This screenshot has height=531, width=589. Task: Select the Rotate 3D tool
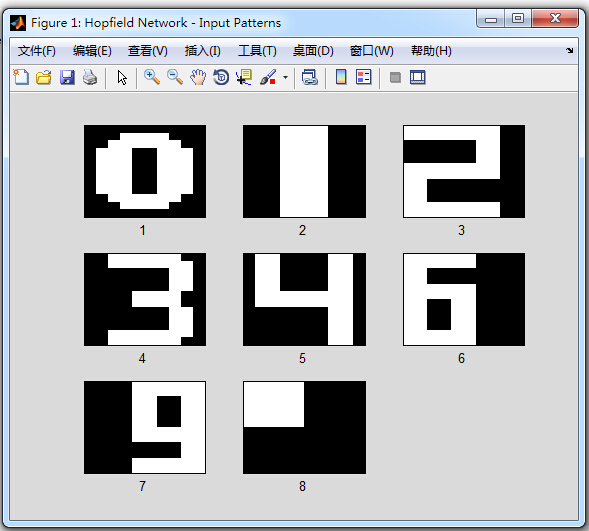[221, 77]
